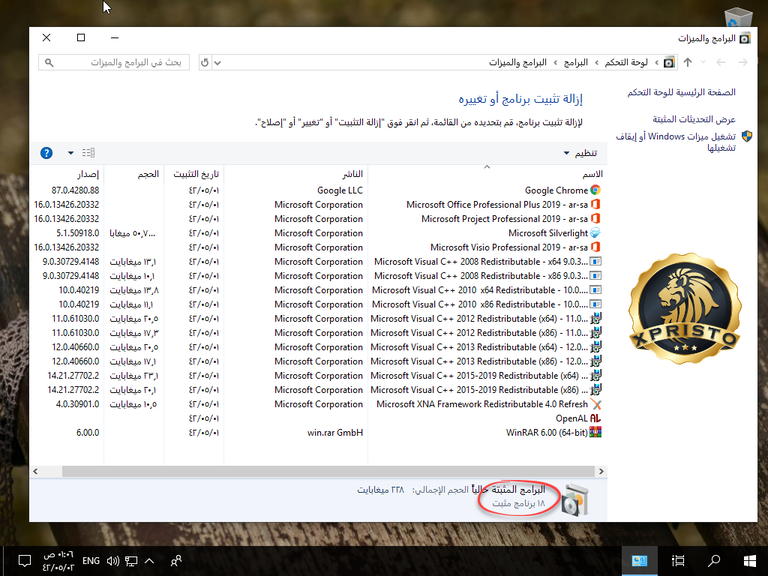The height and width of the screenshot is (576, 768).
Task: Click the ENG language indicator
Action: 91,561
